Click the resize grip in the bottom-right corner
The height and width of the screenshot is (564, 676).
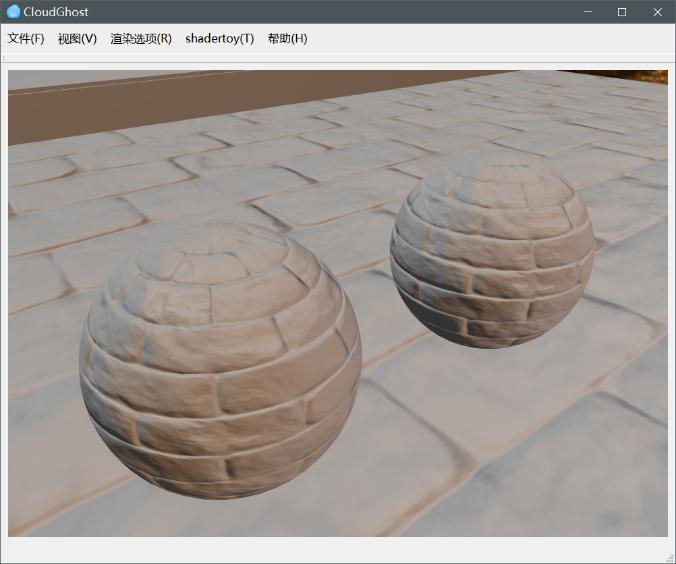pos(669,557)
